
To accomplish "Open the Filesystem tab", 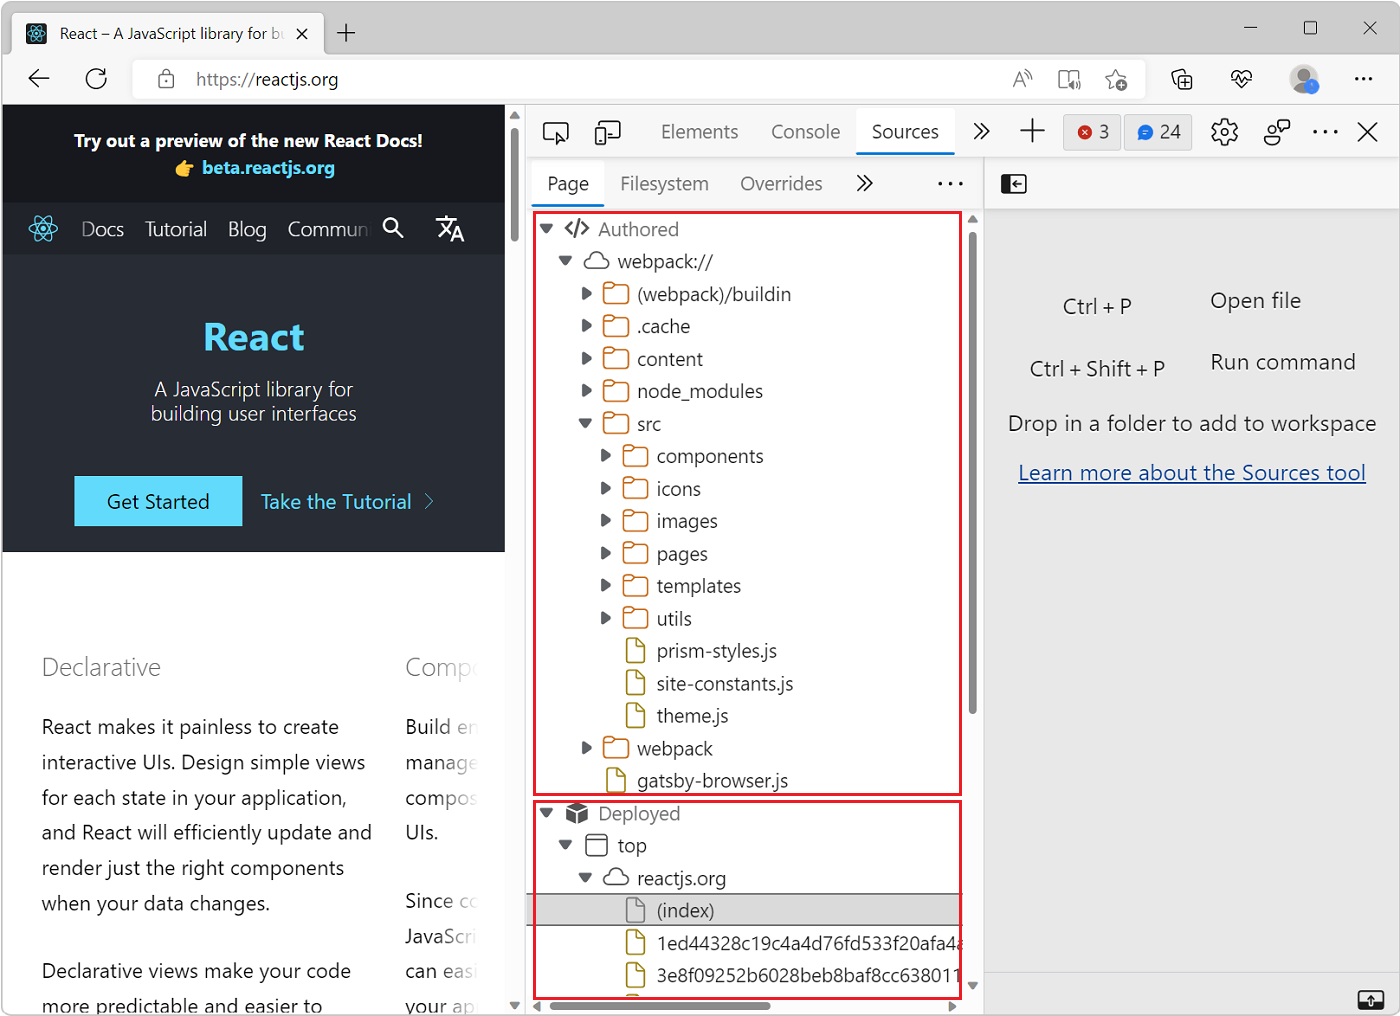I will point(663,183).
